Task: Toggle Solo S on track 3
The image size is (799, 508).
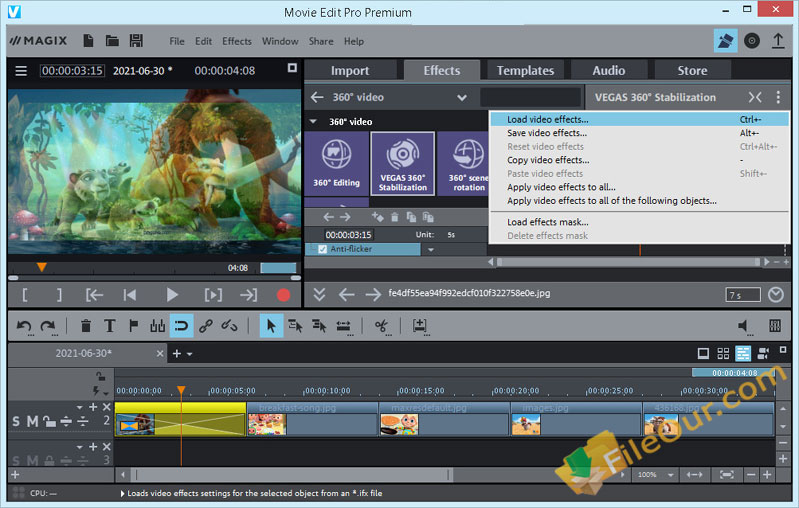Action: pyautogui.click(x=16, y=461)
